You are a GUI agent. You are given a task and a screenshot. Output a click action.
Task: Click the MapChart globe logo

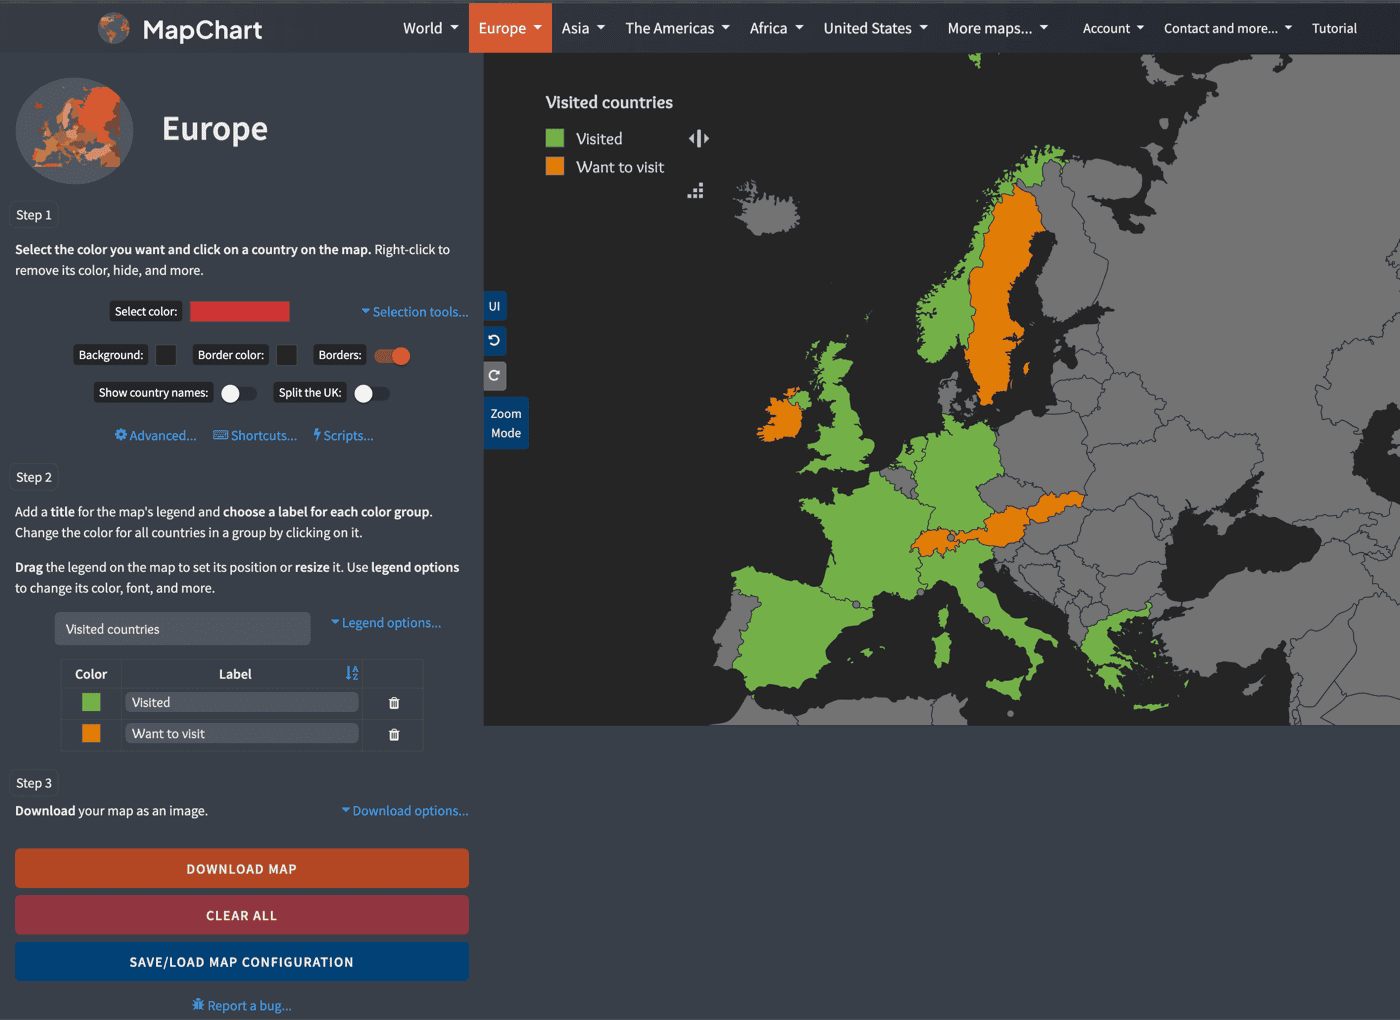114,29
